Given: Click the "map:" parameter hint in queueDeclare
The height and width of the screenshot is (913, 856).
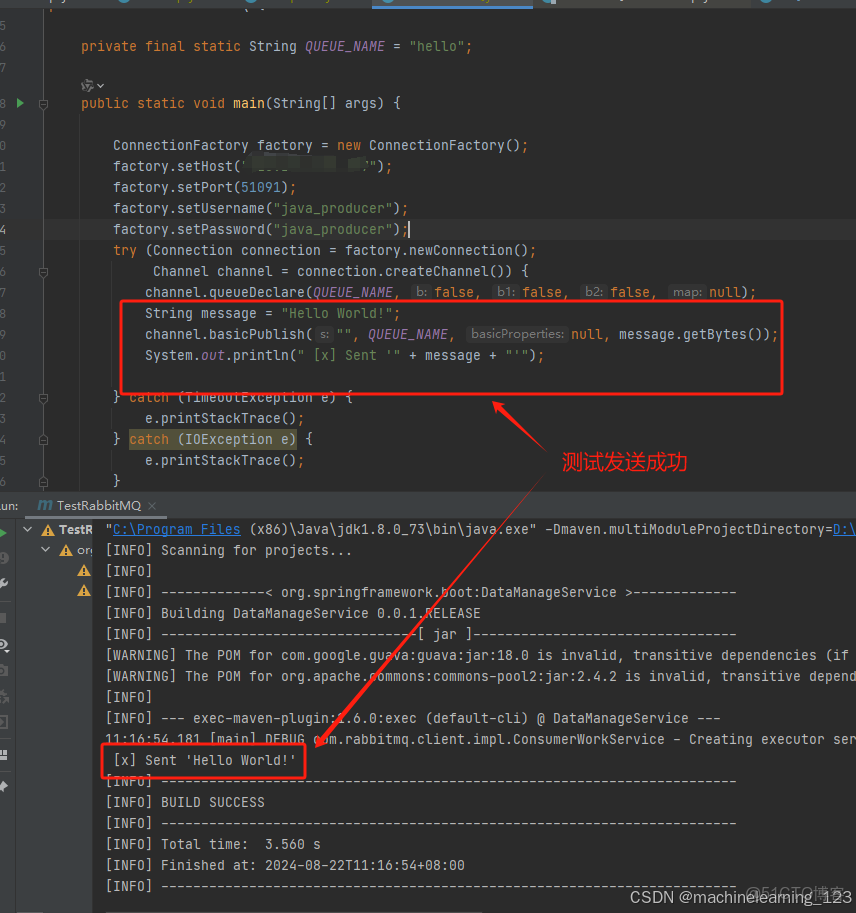Looking at the screenshot, I should (687, 292).
